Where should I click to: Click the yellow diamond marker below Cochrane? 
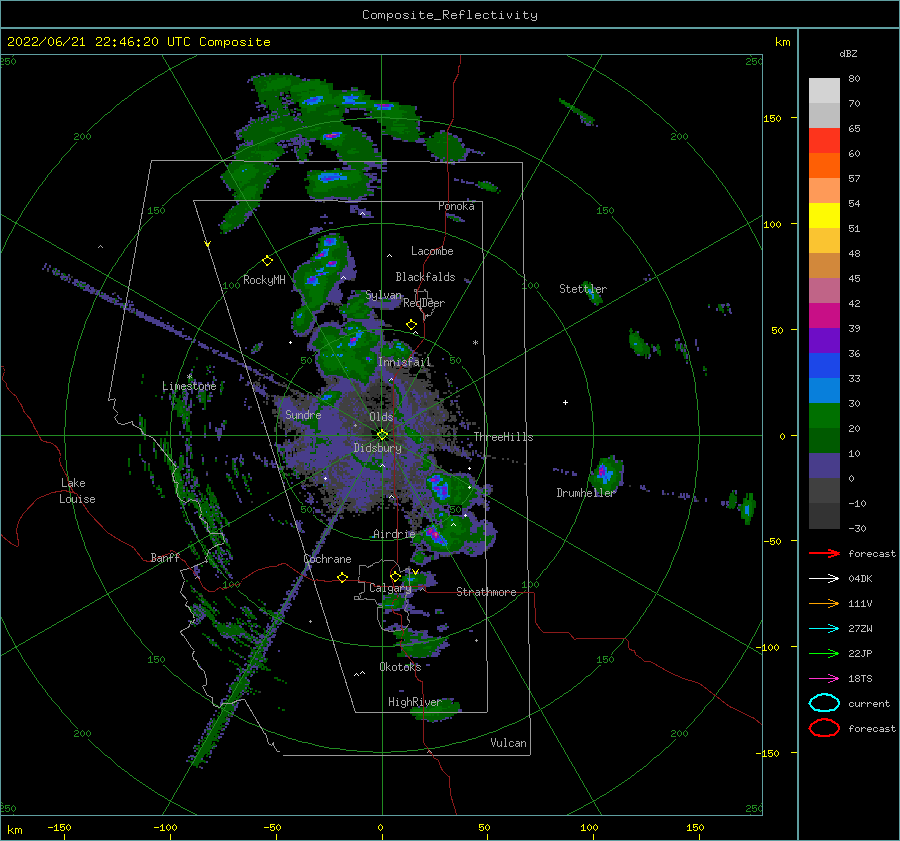pos(343,577)
